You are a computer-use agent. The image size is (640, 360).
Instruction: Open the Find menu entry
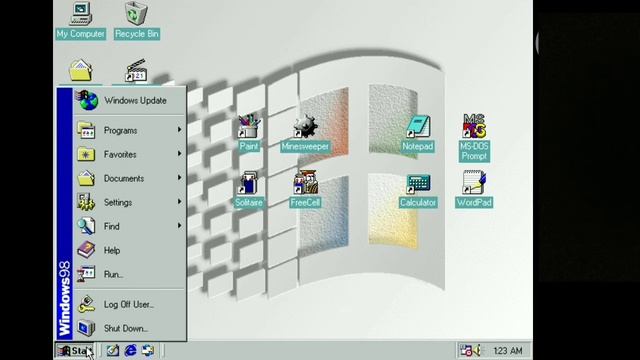click(x=130, y=227)
